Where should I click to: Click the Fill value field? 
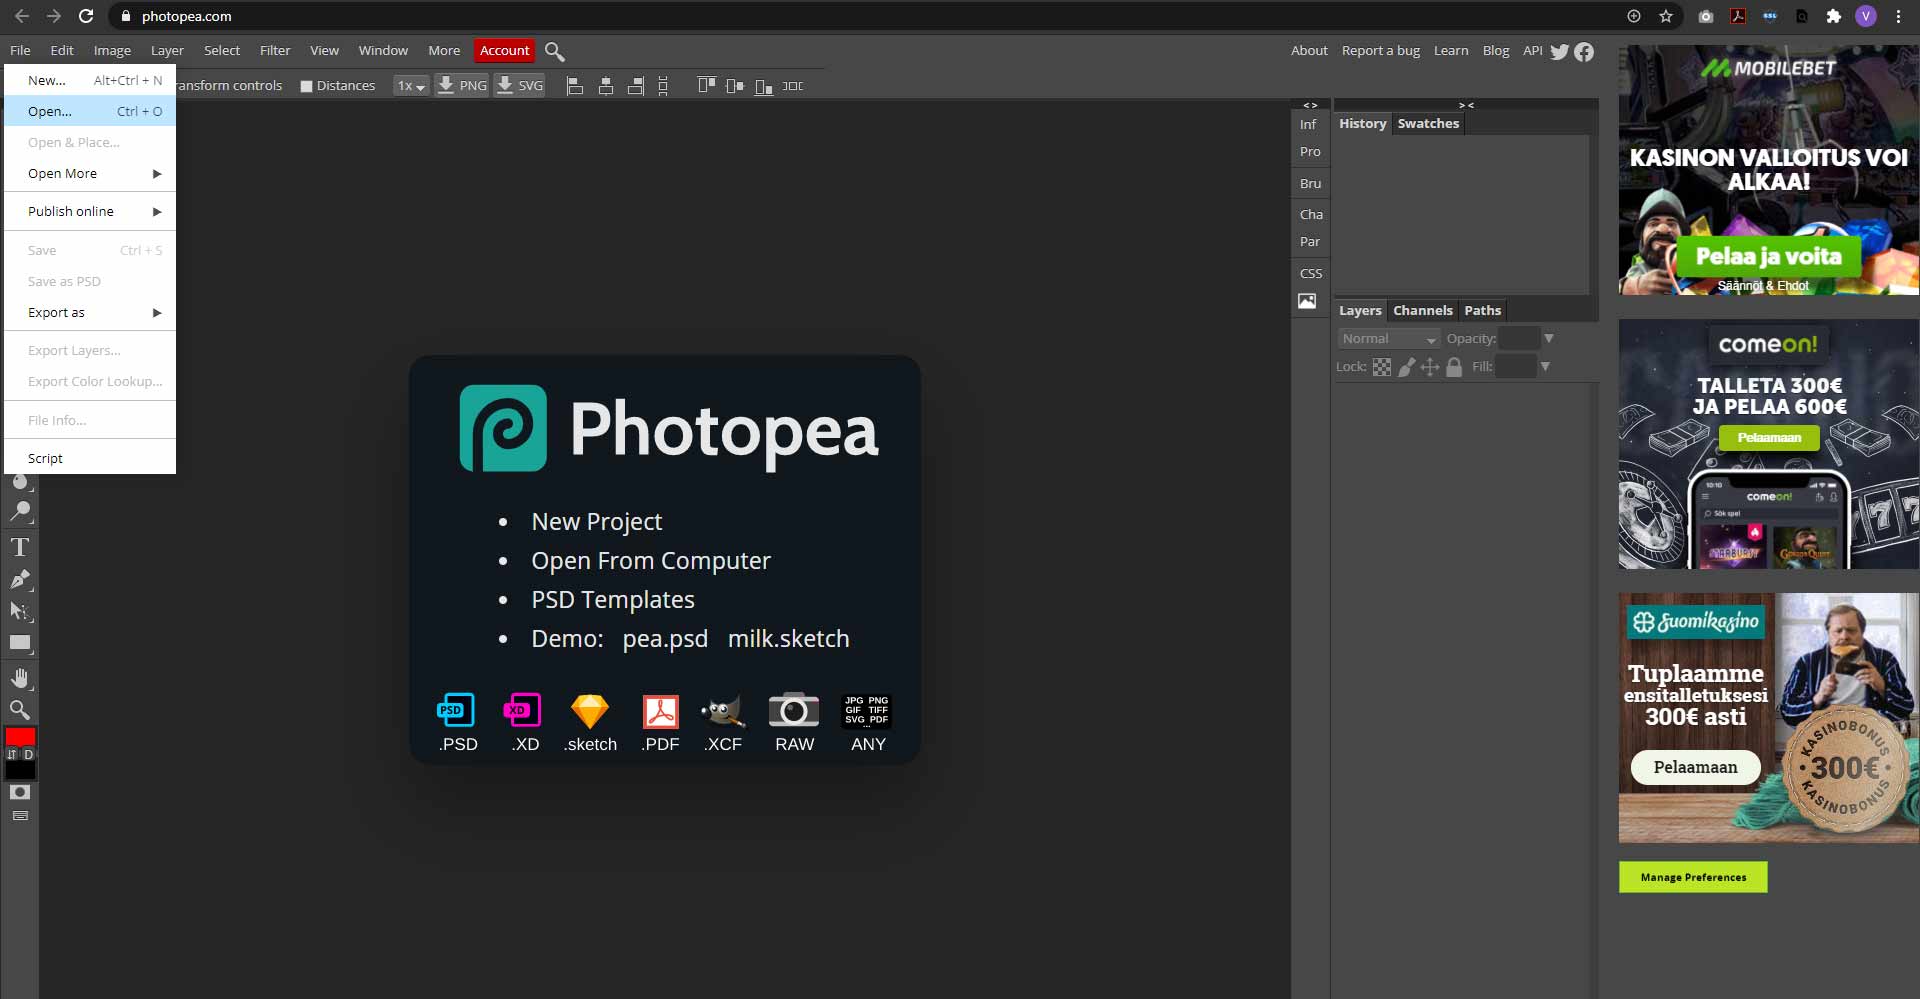[1515, 367]
